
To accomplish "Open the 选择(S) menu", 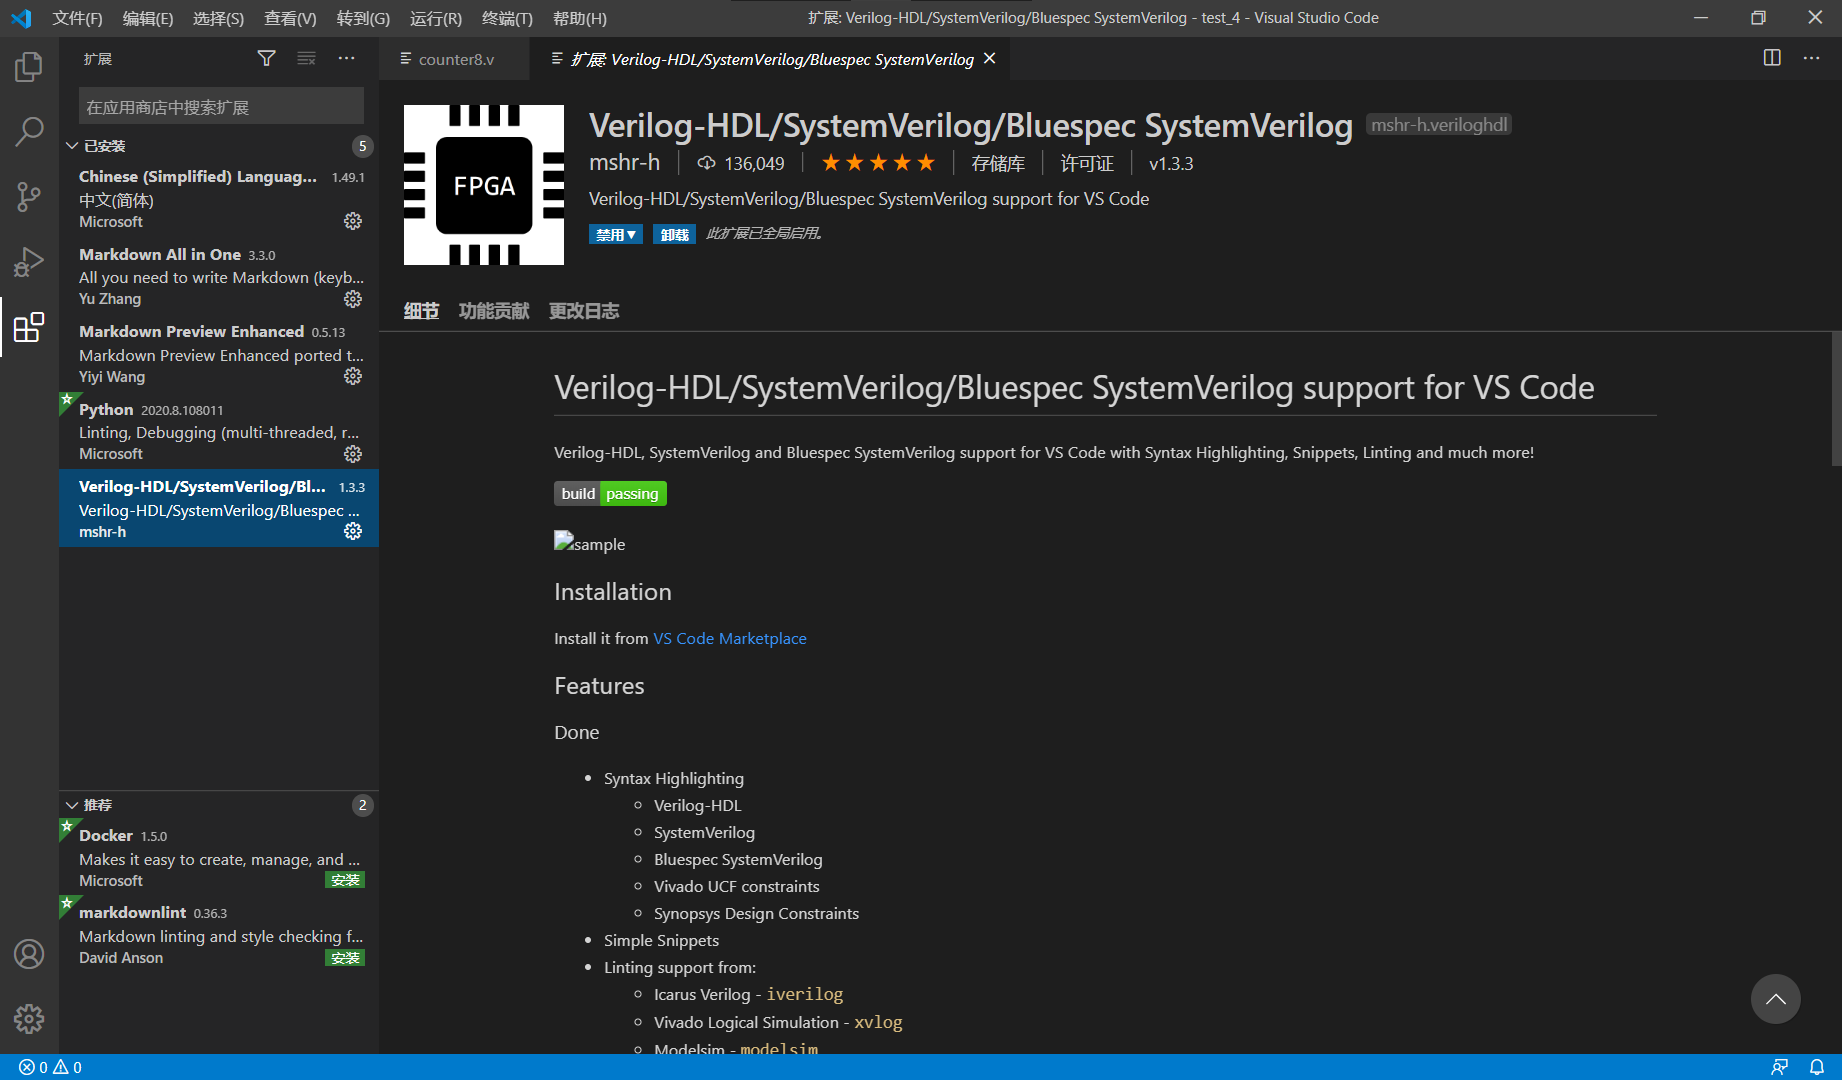I will 218,18.
